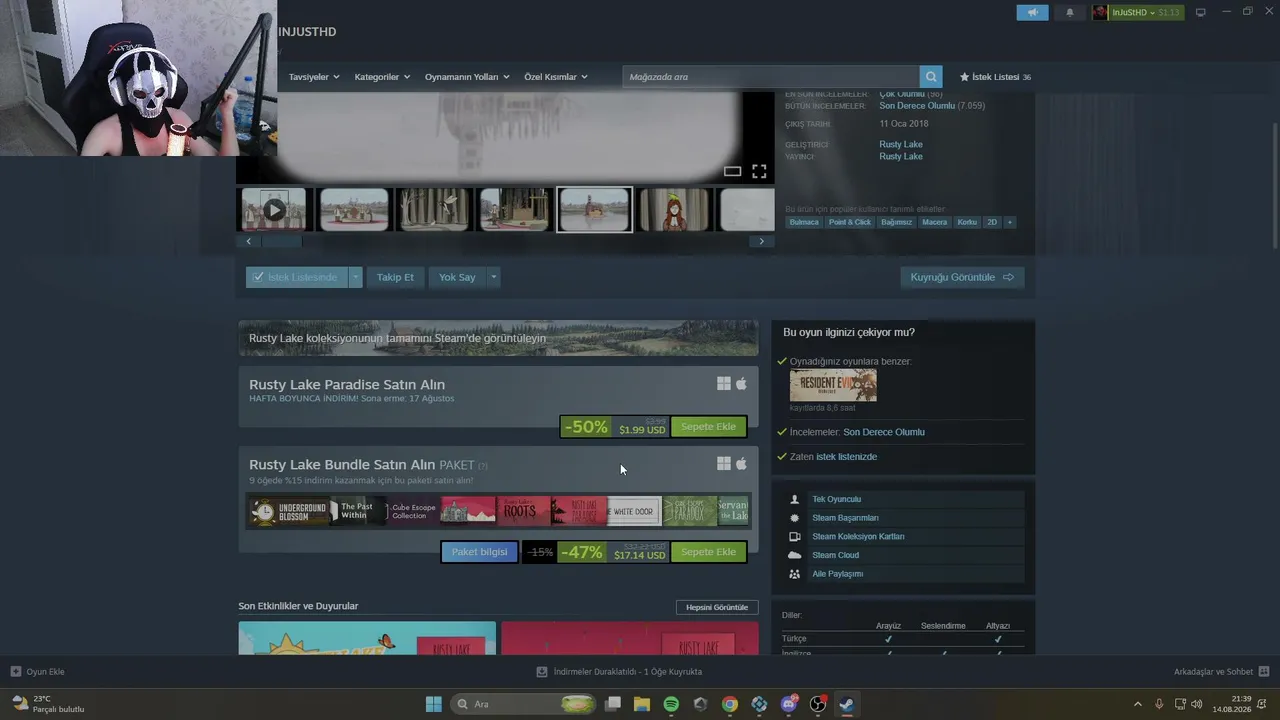
Task: Toggle the İstek Listesinde wishlist checkbox button
Action: click(x=297, y=277)
